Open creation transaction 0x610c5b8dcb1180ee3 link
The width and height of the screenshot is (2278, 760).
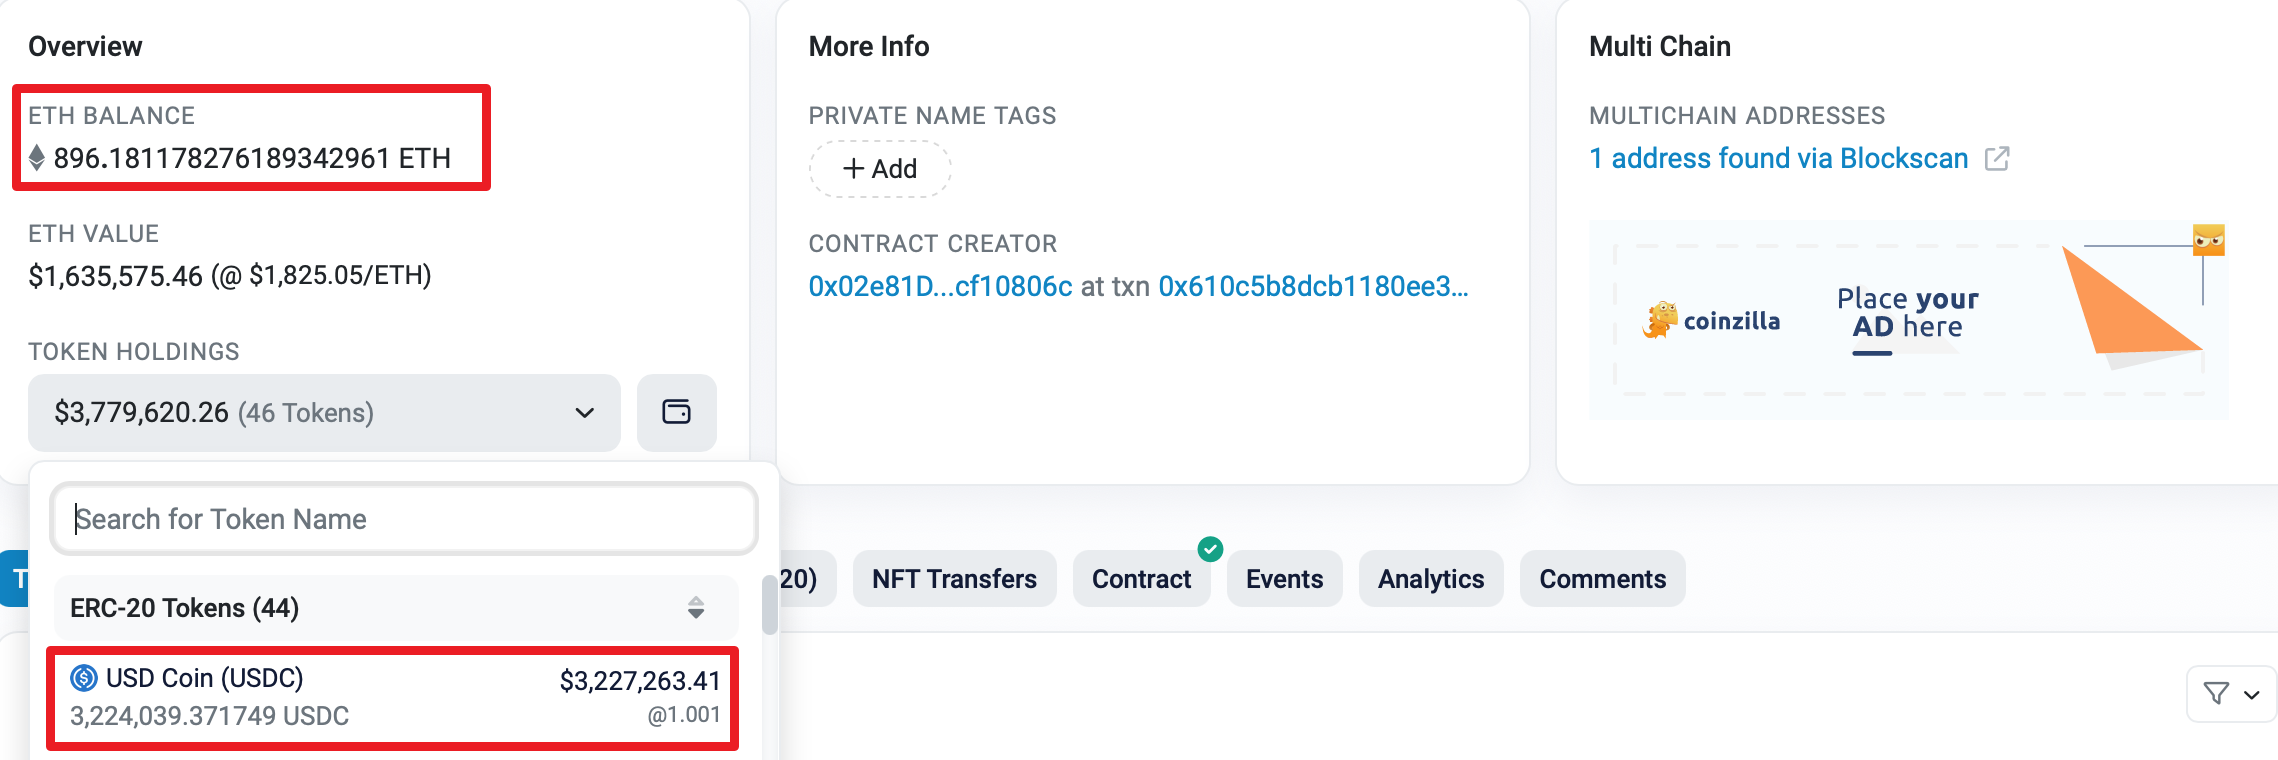1313,286
